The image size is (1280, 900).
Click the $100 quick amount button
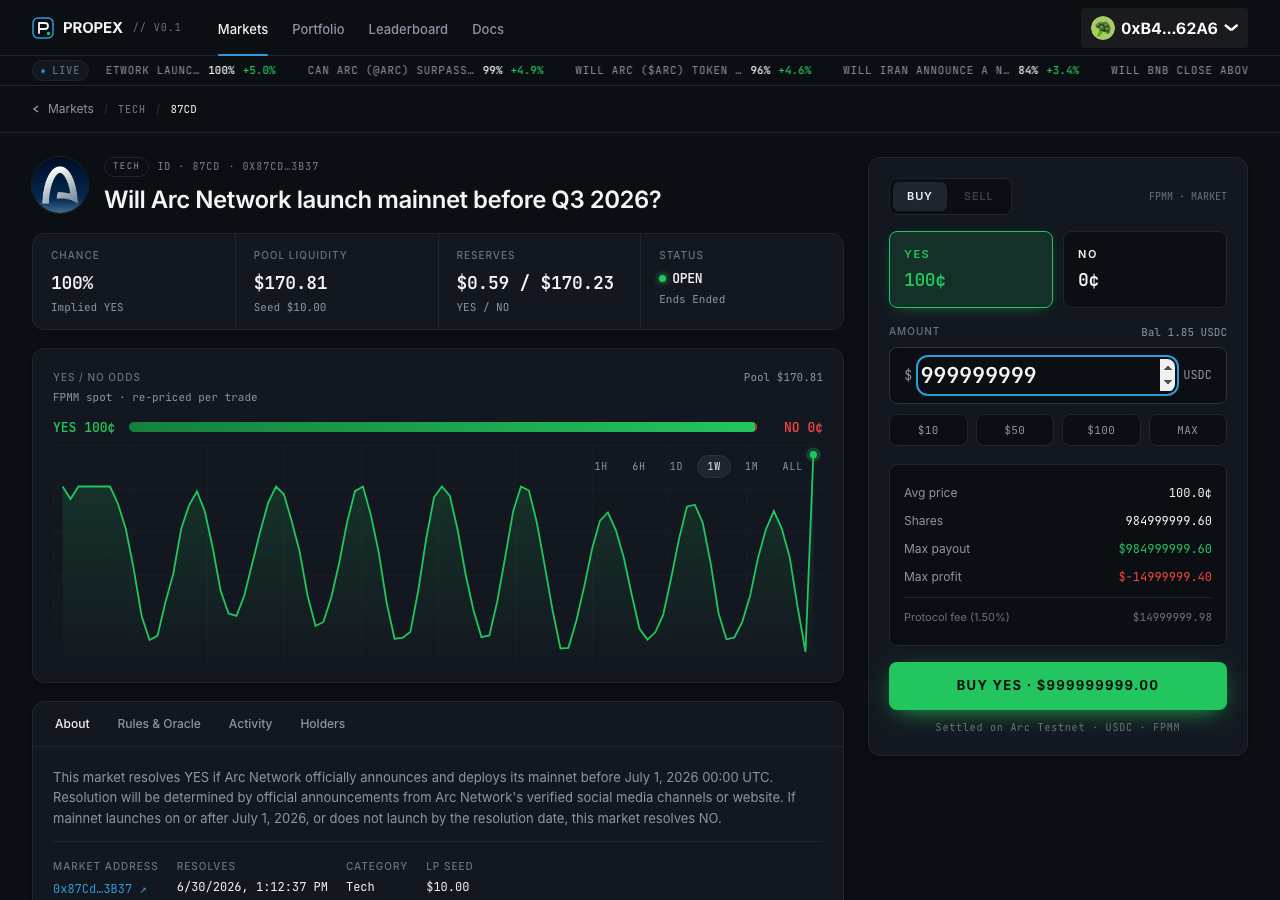pyautogui.click(x=1101, y=430)
